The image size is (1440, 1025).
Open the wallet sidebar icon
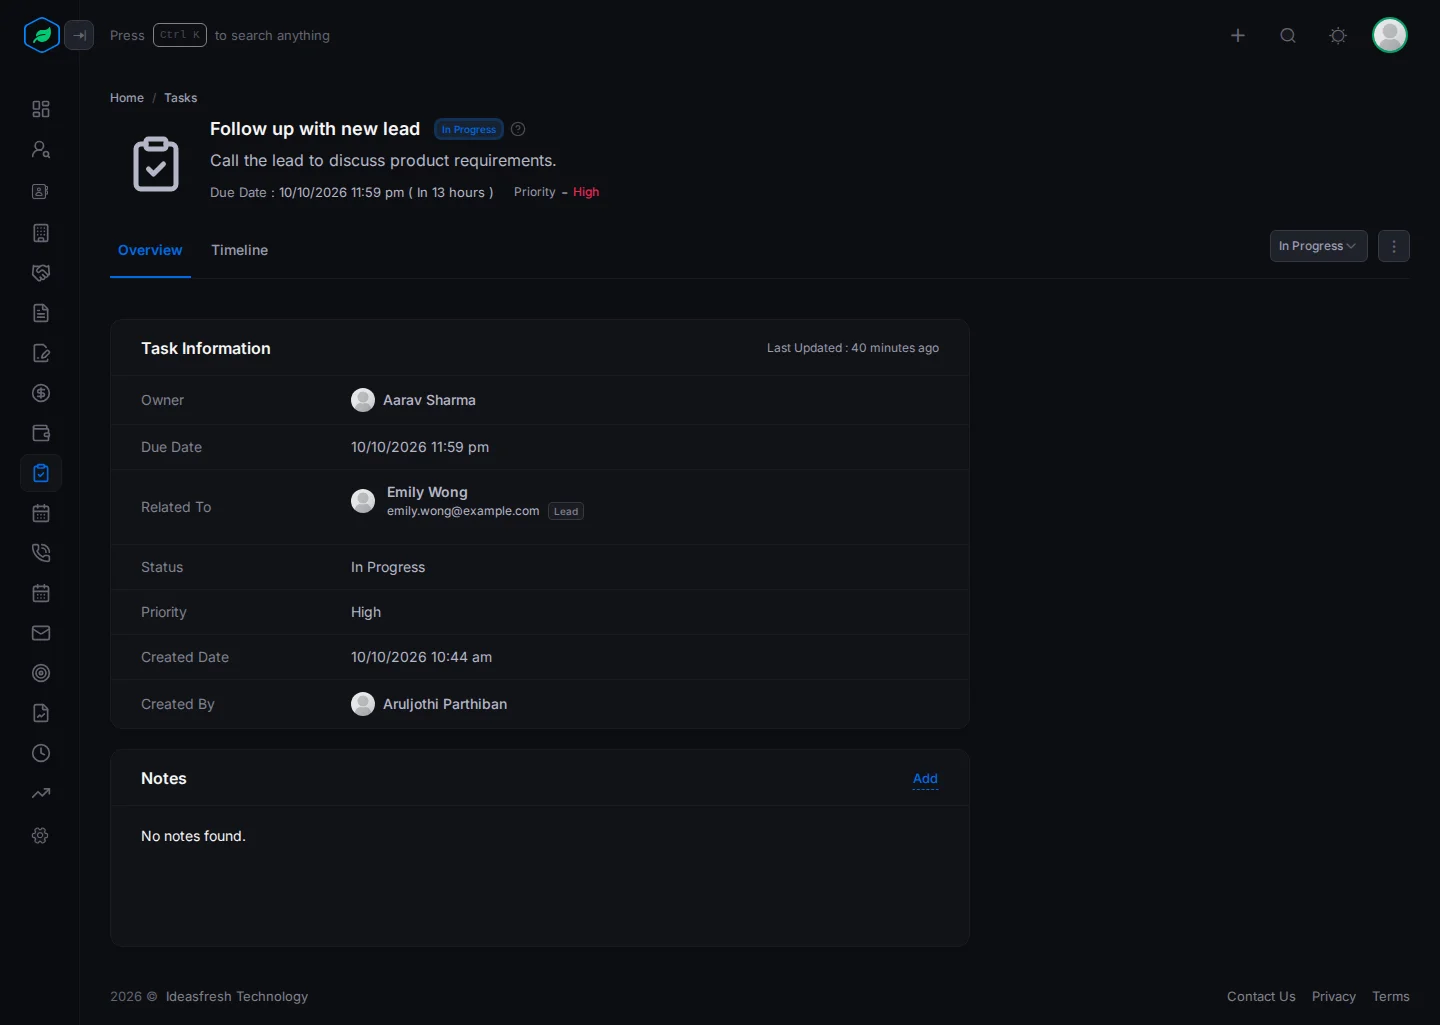(41, 433)
